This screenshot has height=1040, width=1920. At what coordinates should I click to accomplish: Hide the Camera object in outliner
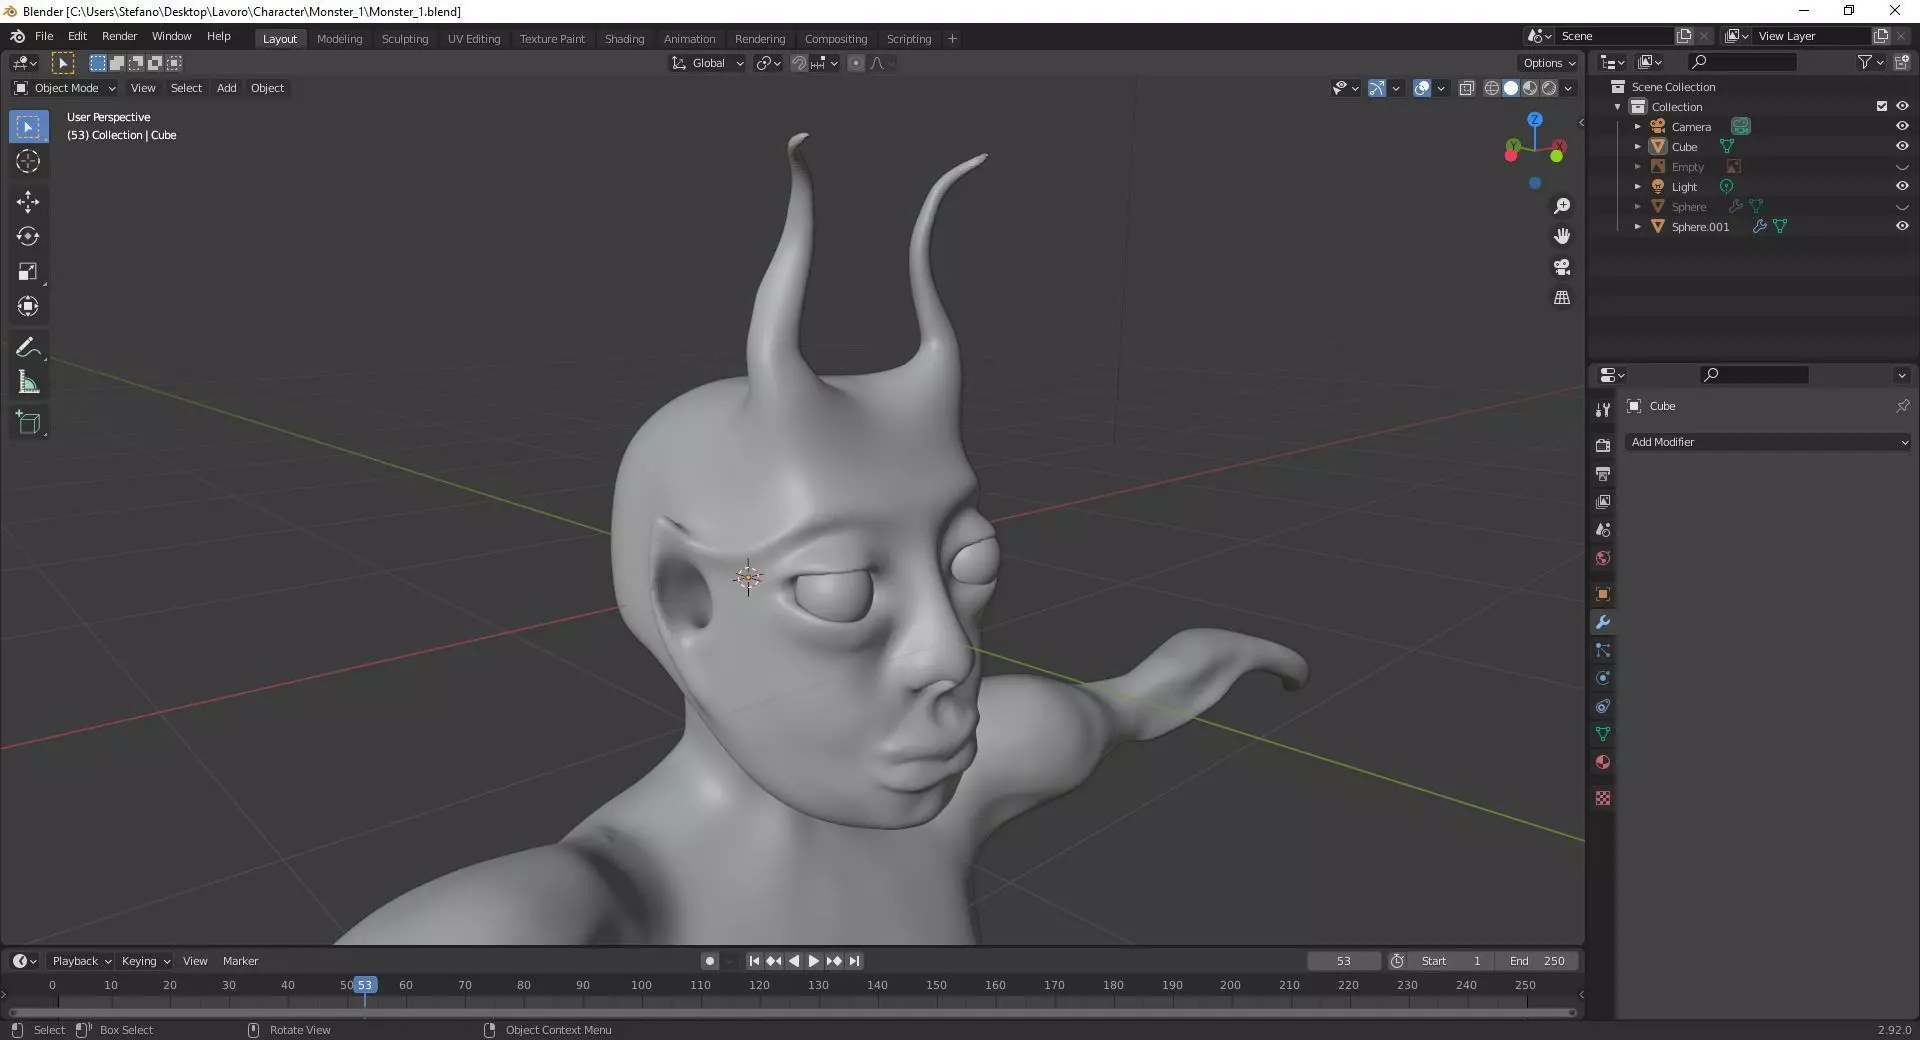1902,126
